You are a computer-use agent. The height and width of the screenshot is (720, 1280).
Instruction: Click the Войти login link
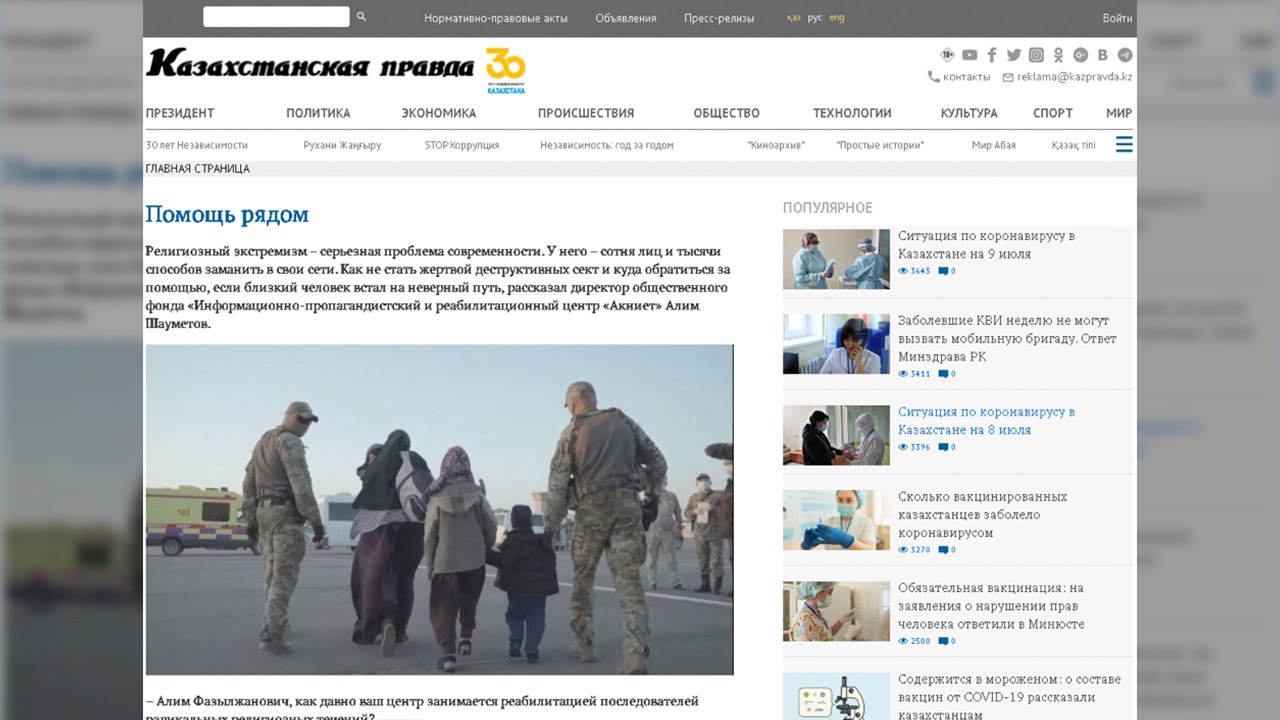(1117, 18)
